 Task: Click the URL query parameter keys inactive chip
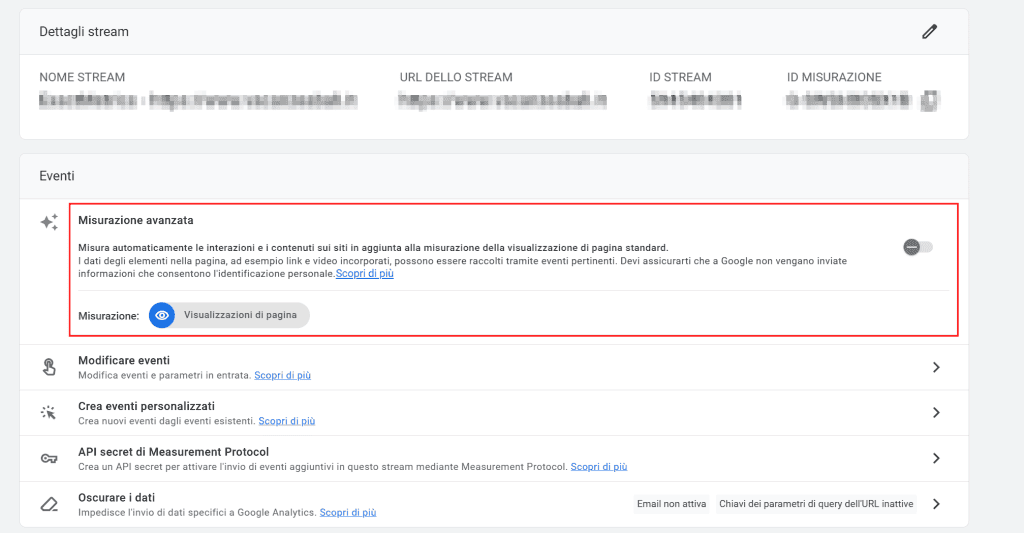pos(816,504)
